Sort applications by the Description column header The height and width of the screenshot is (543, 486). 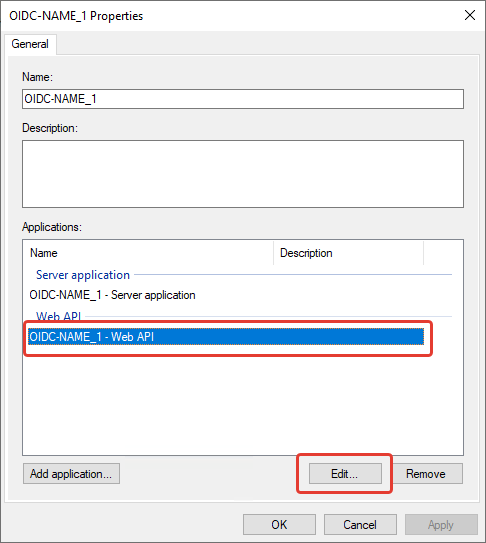[x=348, y=253]
